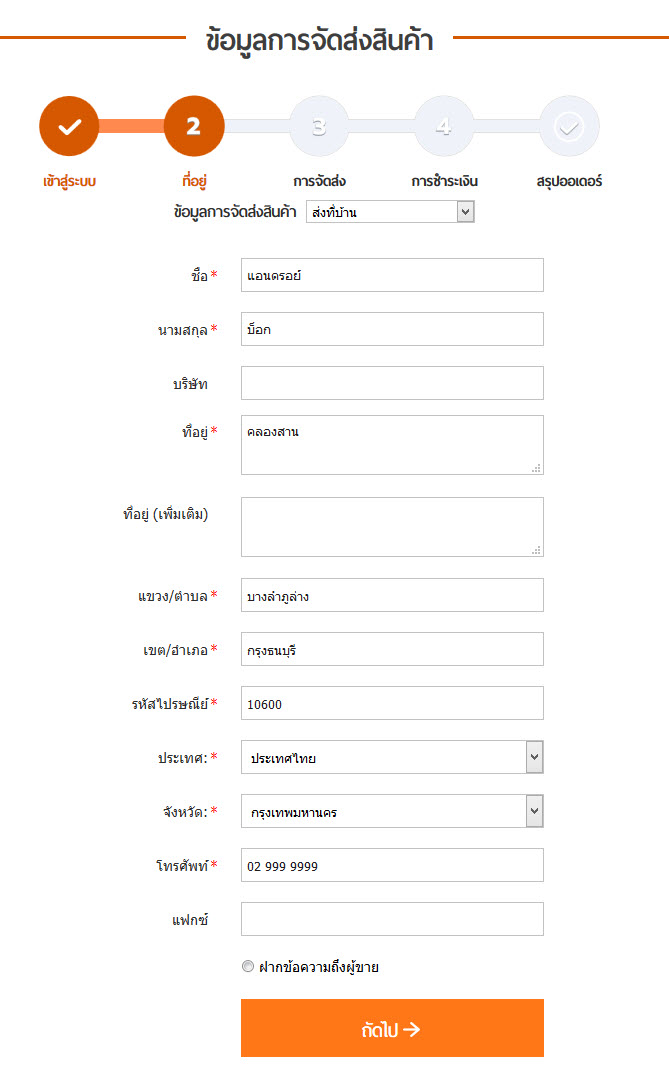Image resolution: width=669 pixels, height=1079 pixels.
Task: Click the phone field 02 999 9999
Action: (392, 865)
